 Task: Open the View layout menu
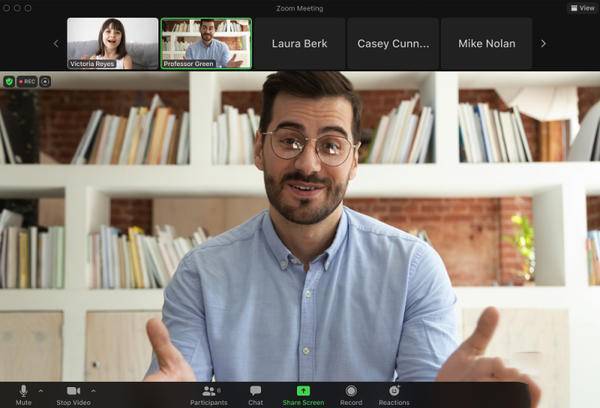pos(581,8)
